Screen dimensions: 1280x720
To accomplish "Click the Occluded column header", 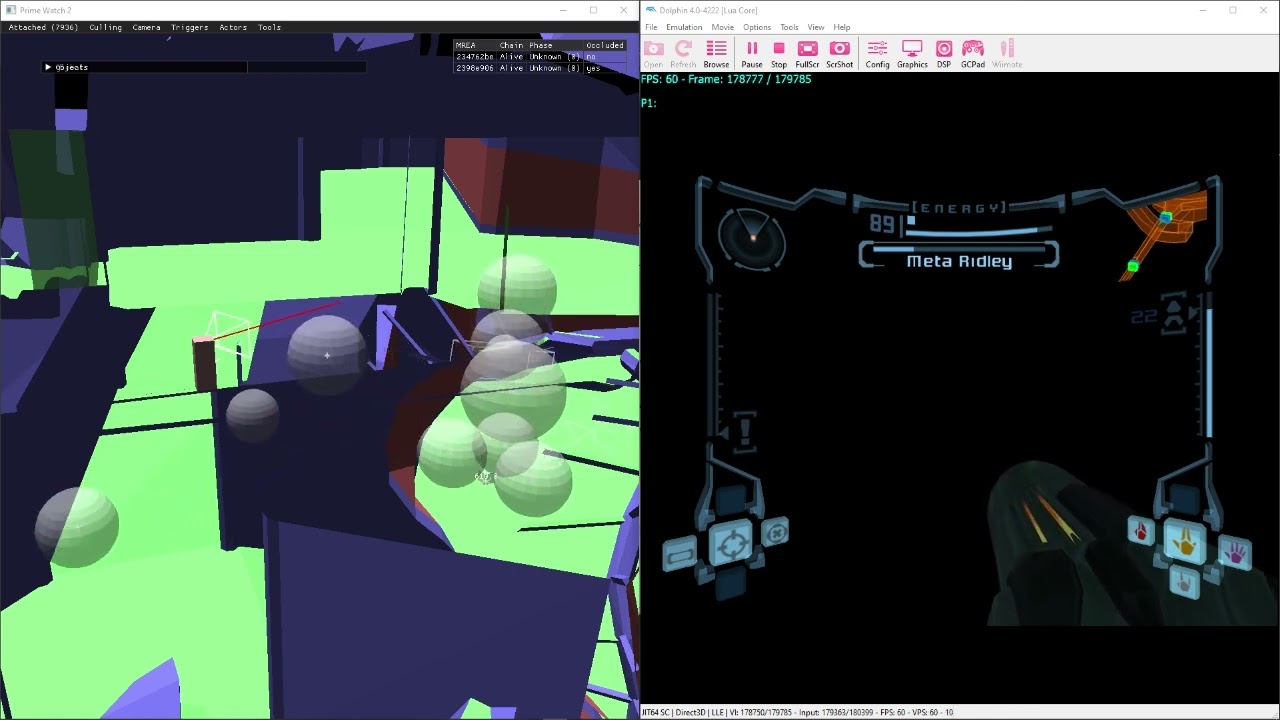I will coord(605,45).
